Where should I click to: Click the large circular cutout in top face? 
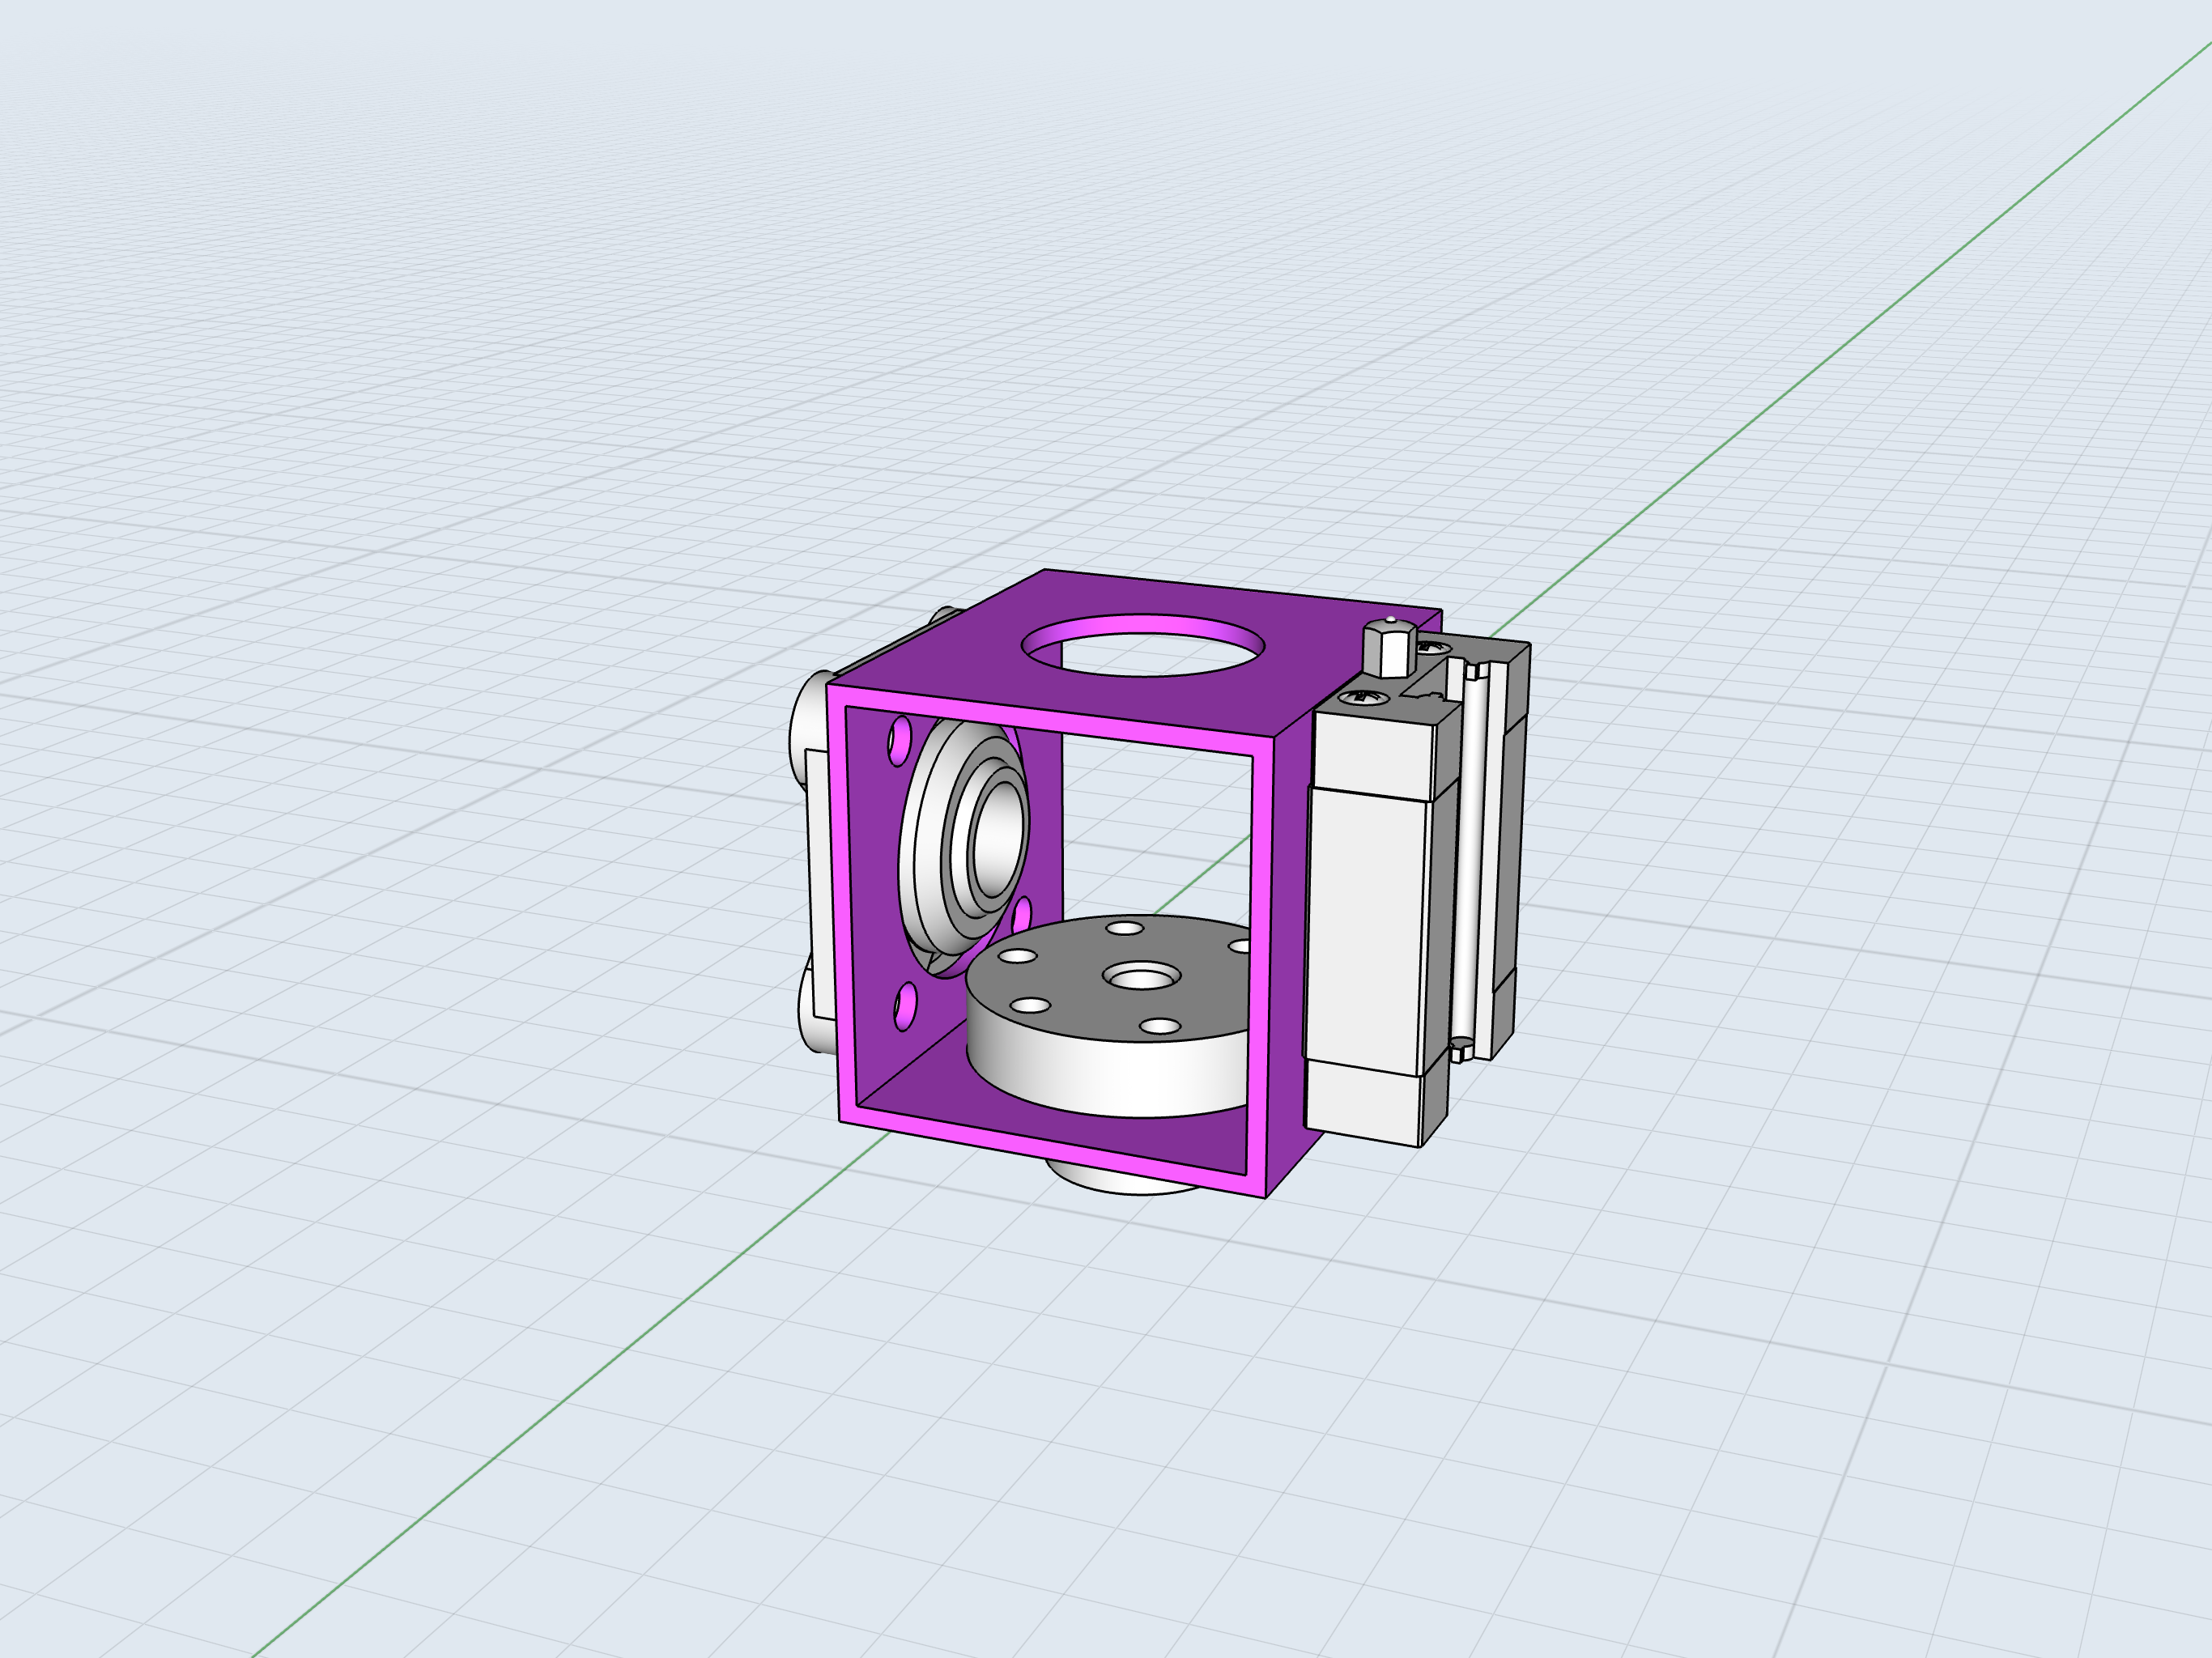click(1143, 645)
